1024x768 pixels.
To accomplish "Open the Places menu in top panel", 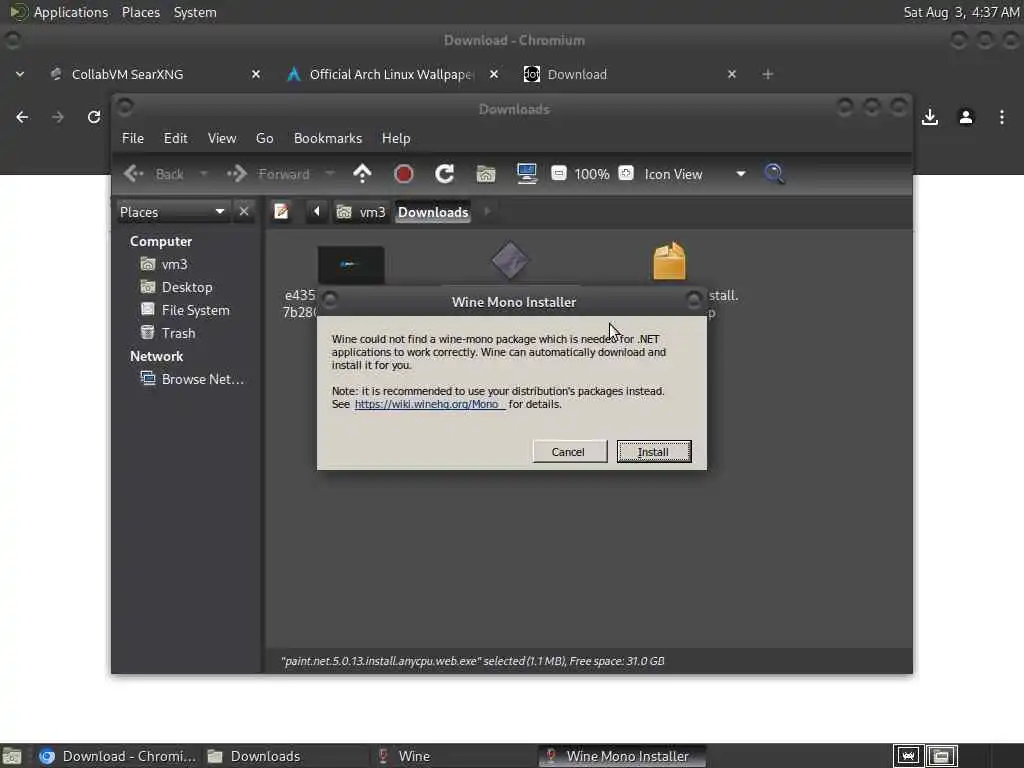I will (140, 12).
